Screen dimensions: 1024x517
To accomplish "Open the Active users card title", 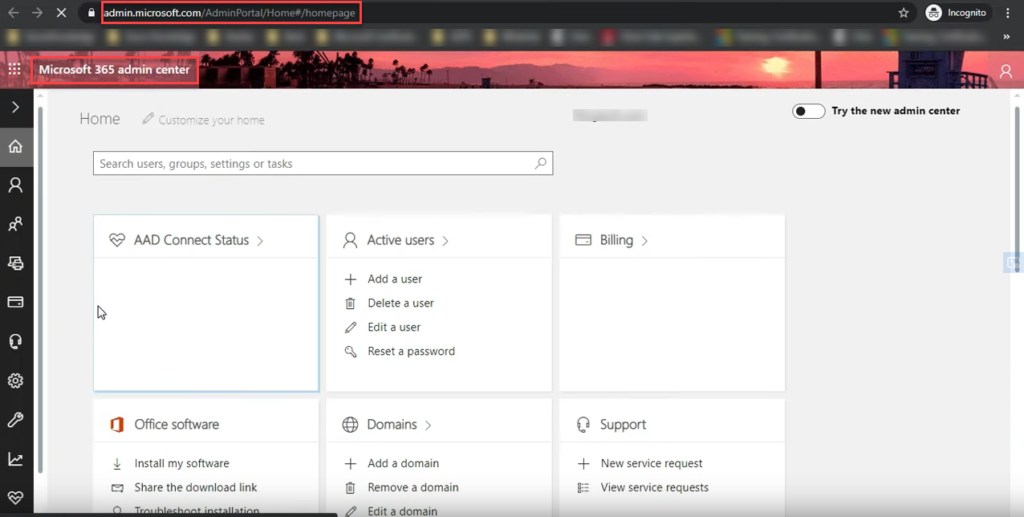I will click(x=400, y=240).
